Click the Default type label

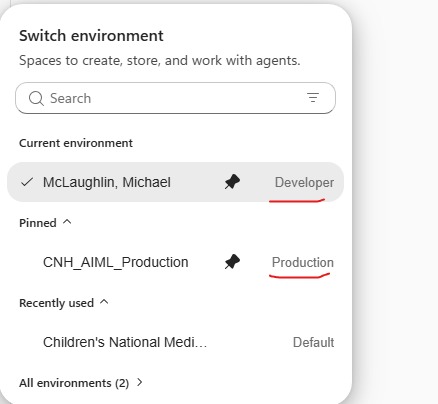tap(313, 342)
